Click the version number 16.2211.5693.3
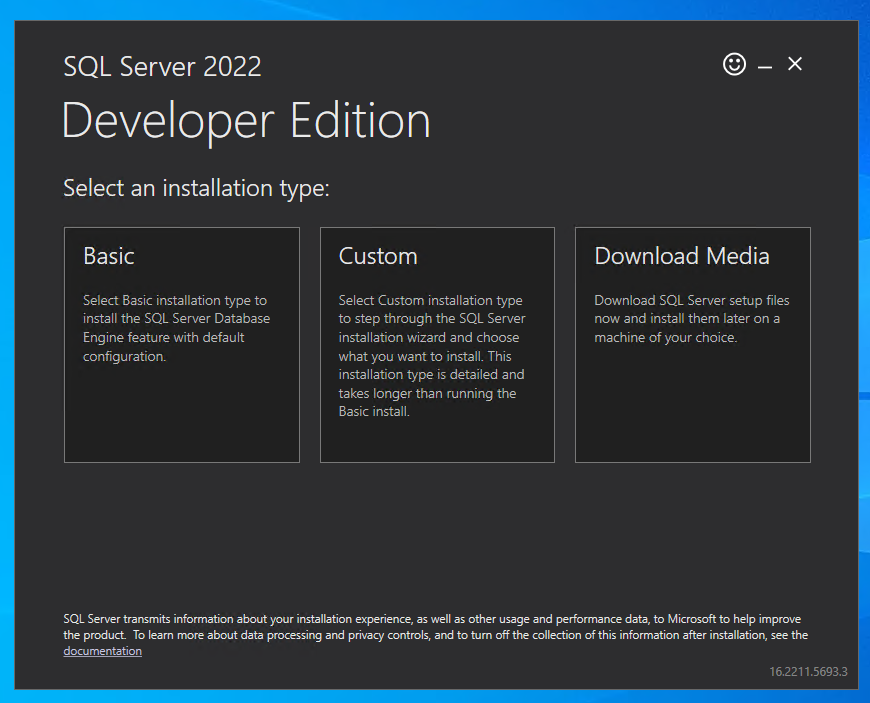This screenshot has height=703, width=870. (806, 673)
